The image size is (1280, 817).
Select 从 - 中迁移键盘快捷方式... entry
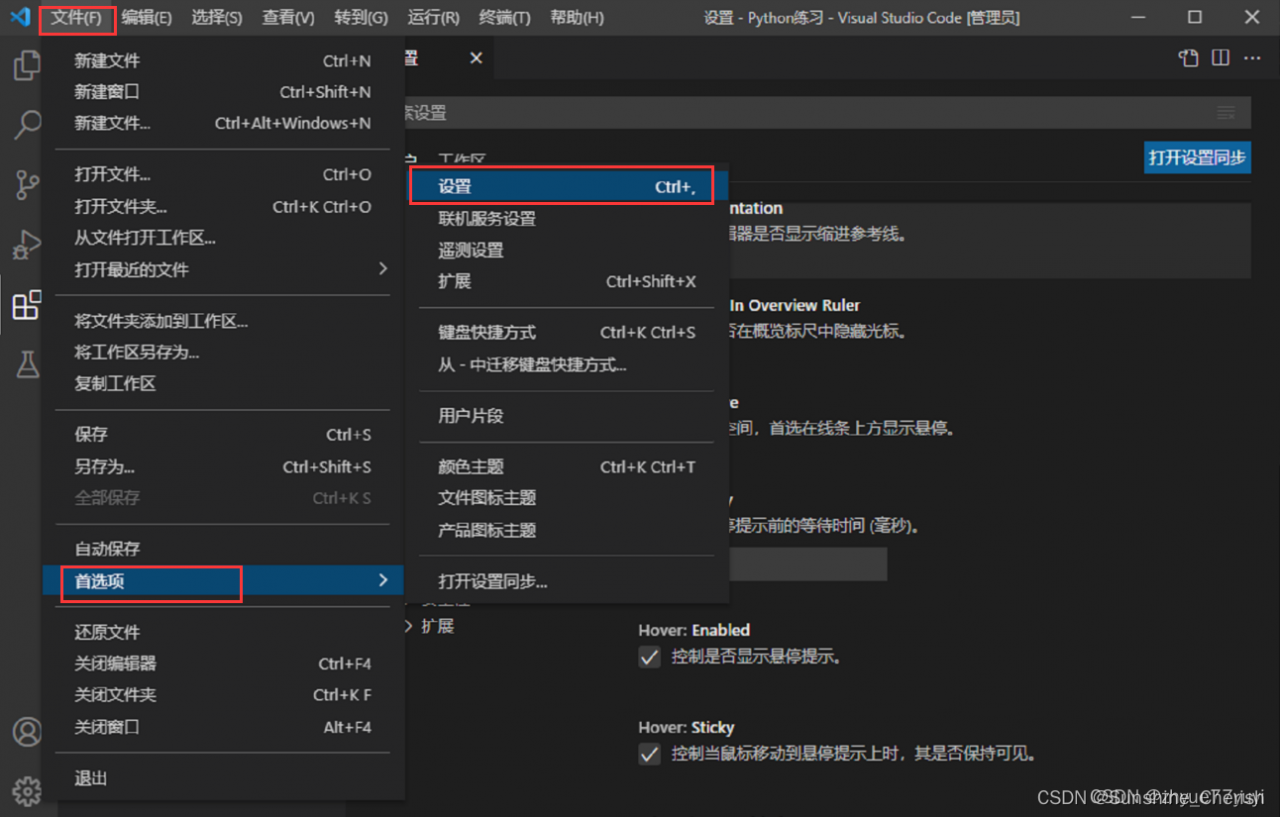[567, 364]
